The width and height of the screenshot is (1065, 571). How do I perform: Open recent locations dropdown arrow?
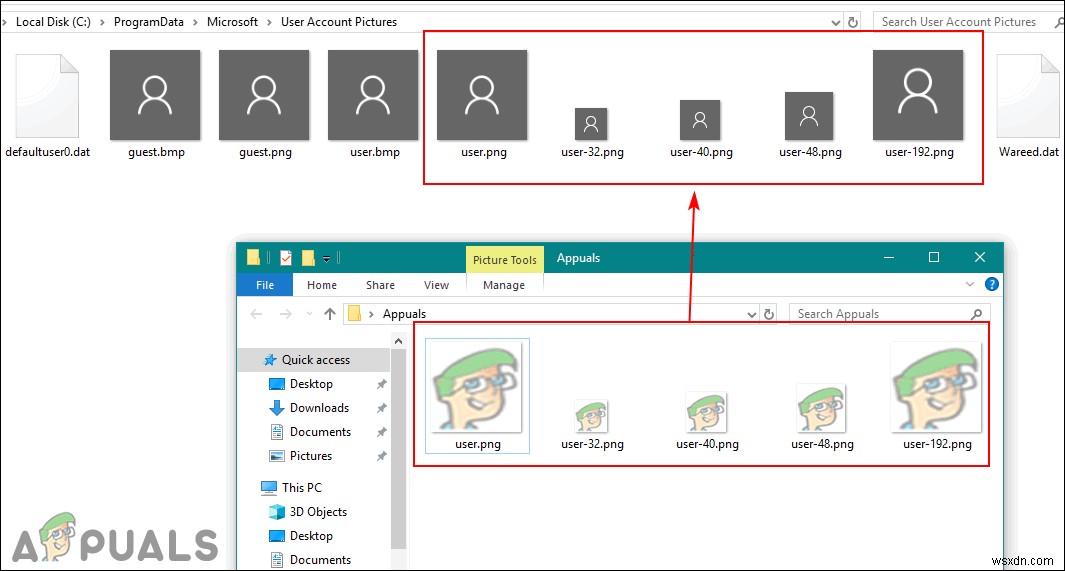click(x=309, y=314)
